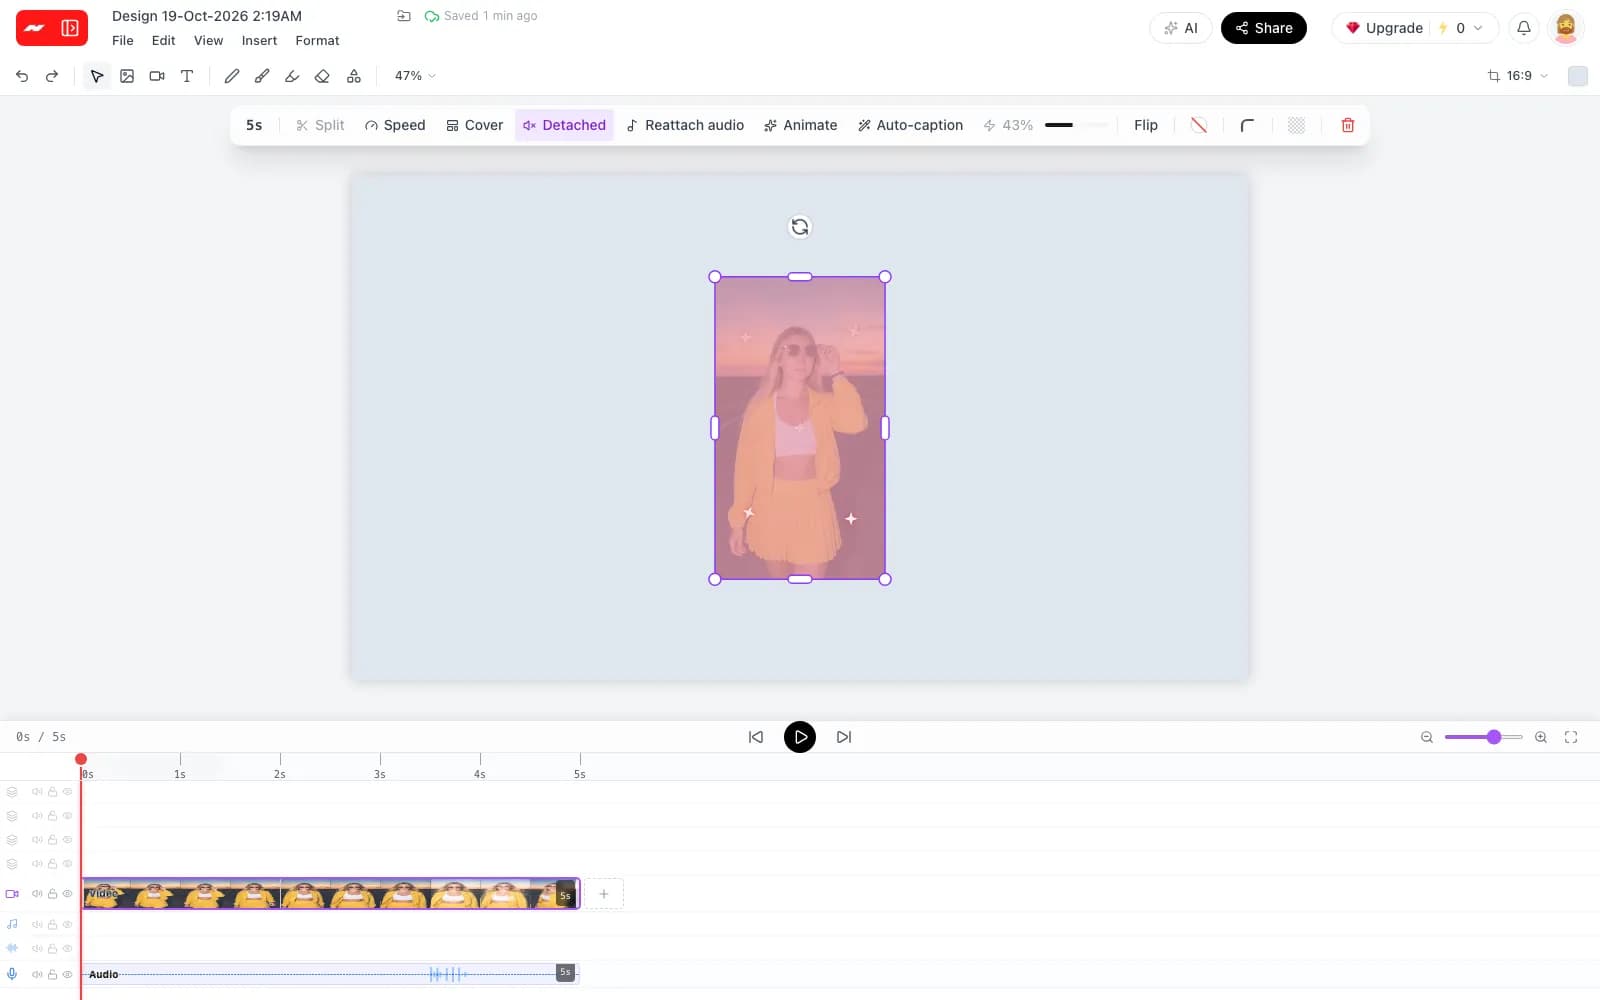Open the File menu
Viewport: 1600px width, 1000px height.
coord(123,41)
